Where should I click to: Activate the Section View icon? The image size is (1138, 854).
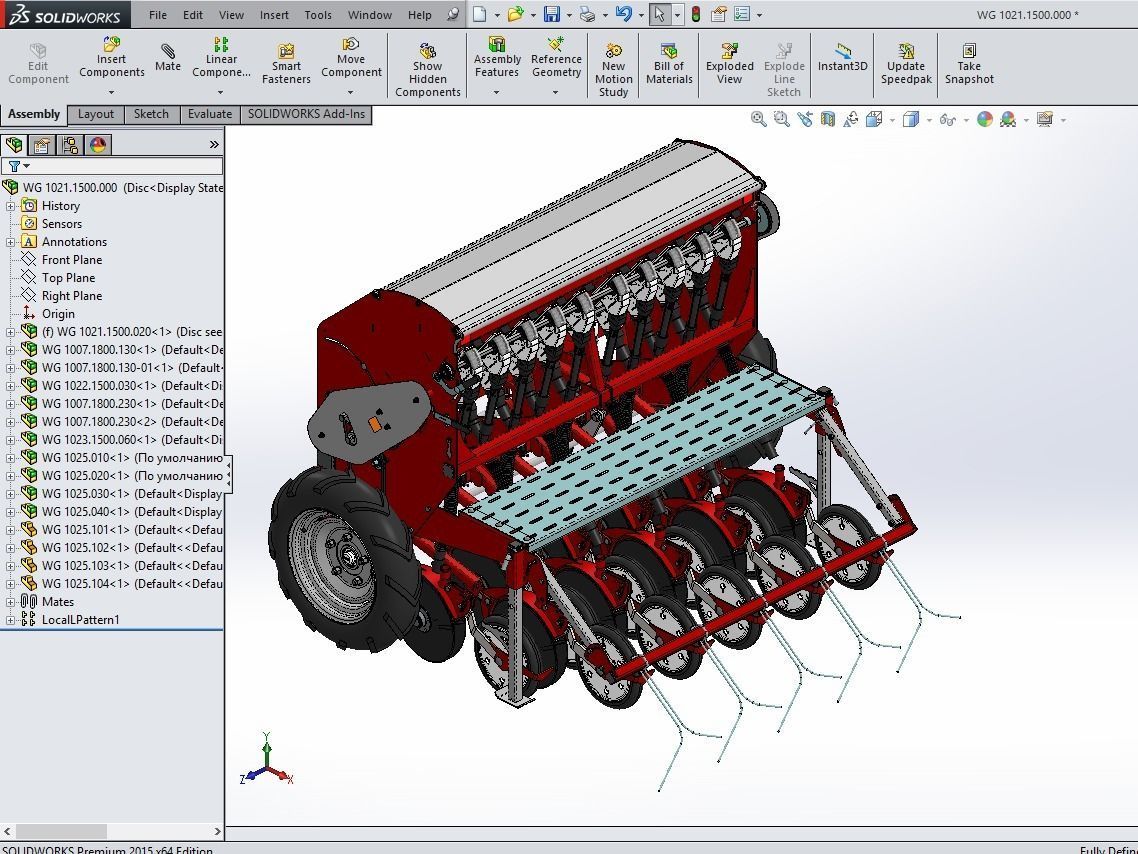(x=827, y=119)
